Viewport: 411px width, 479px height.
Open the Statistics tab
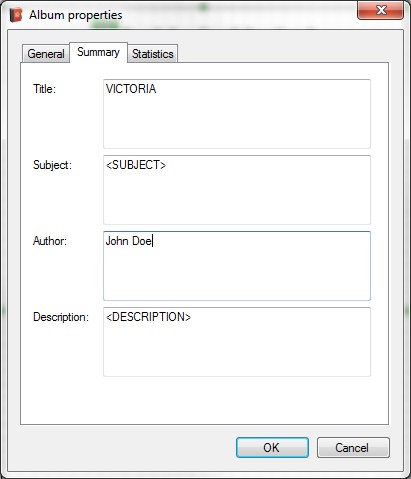tap(153, 53)
